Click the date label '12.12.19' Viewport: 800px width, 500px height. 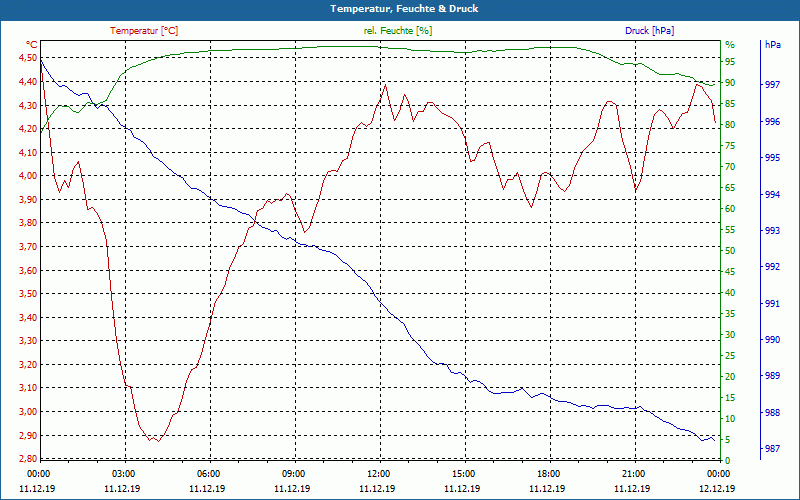[717, 489]
